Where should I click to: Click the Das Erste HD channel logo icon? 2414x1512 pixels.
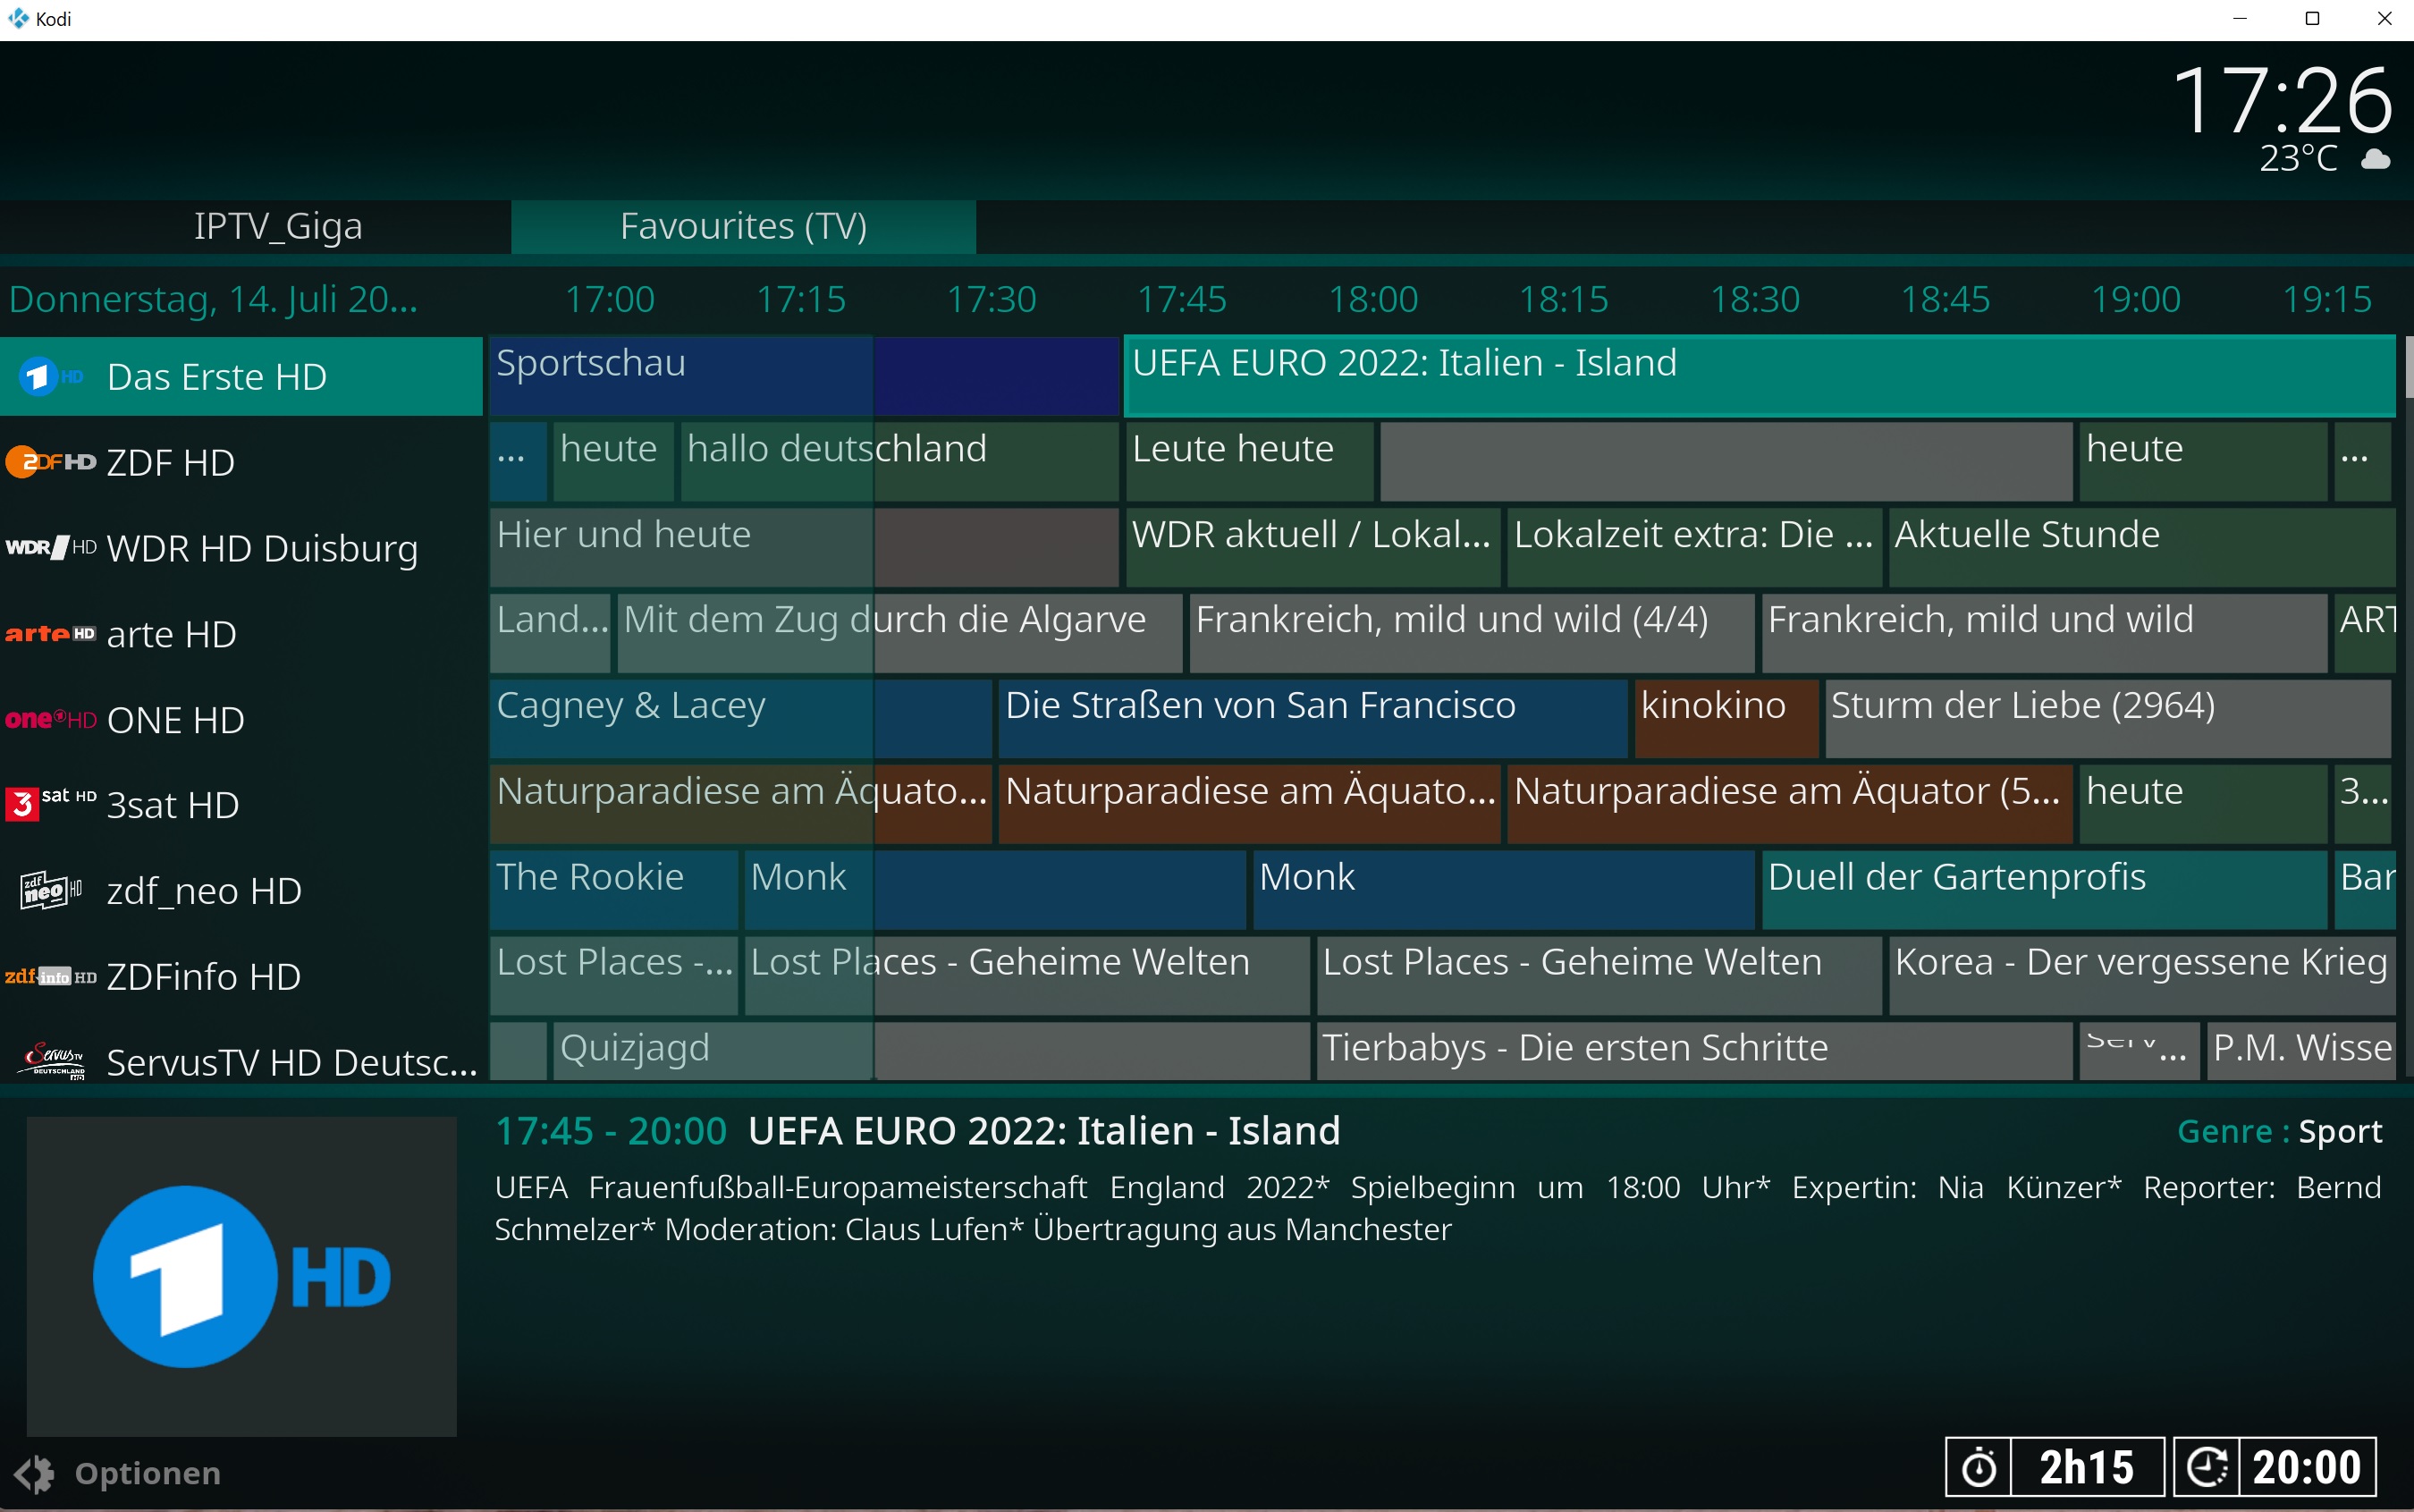tap(51, 377)
